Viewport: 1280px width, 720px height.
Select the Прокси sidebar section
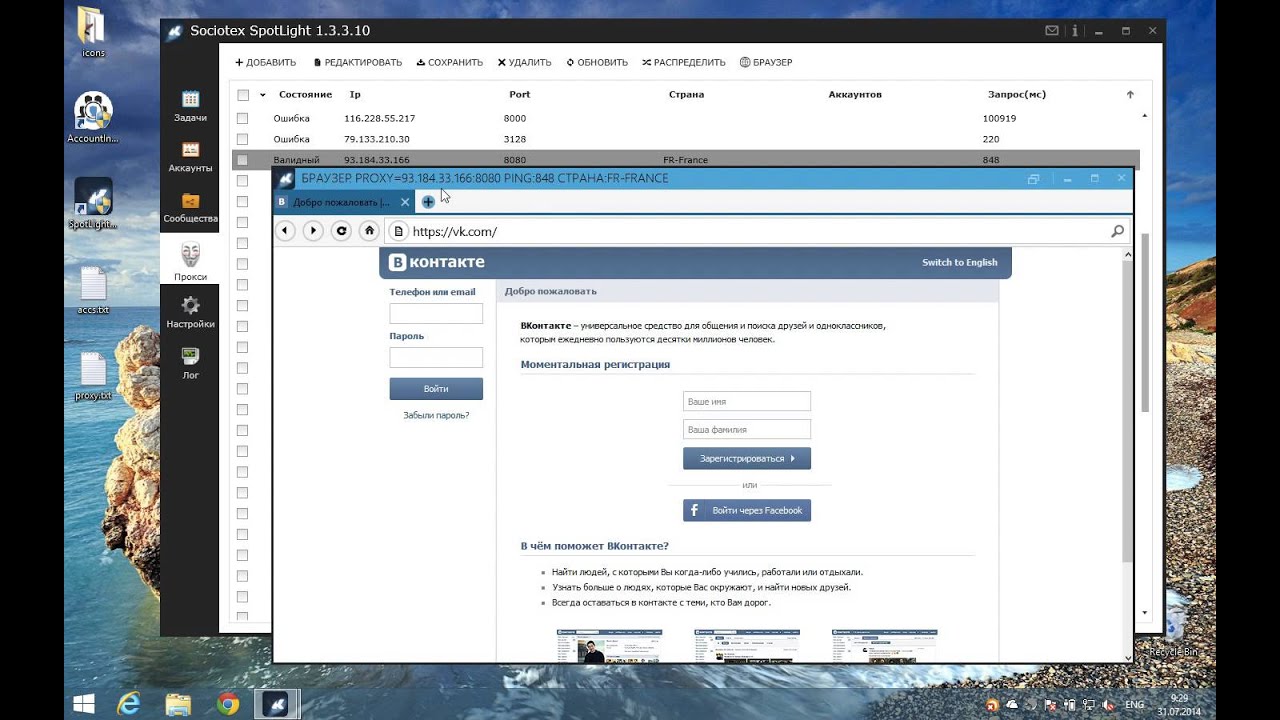pyautogui.click(x=190, y=262)
